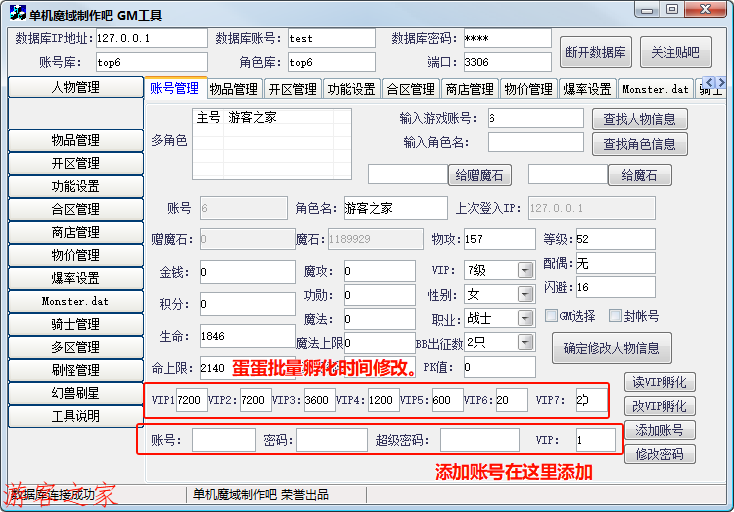This screenshot has height=512, width=734.
Task: Switch to the 爆率设置 tab in the top tab strip
Action: pos(586,89)
